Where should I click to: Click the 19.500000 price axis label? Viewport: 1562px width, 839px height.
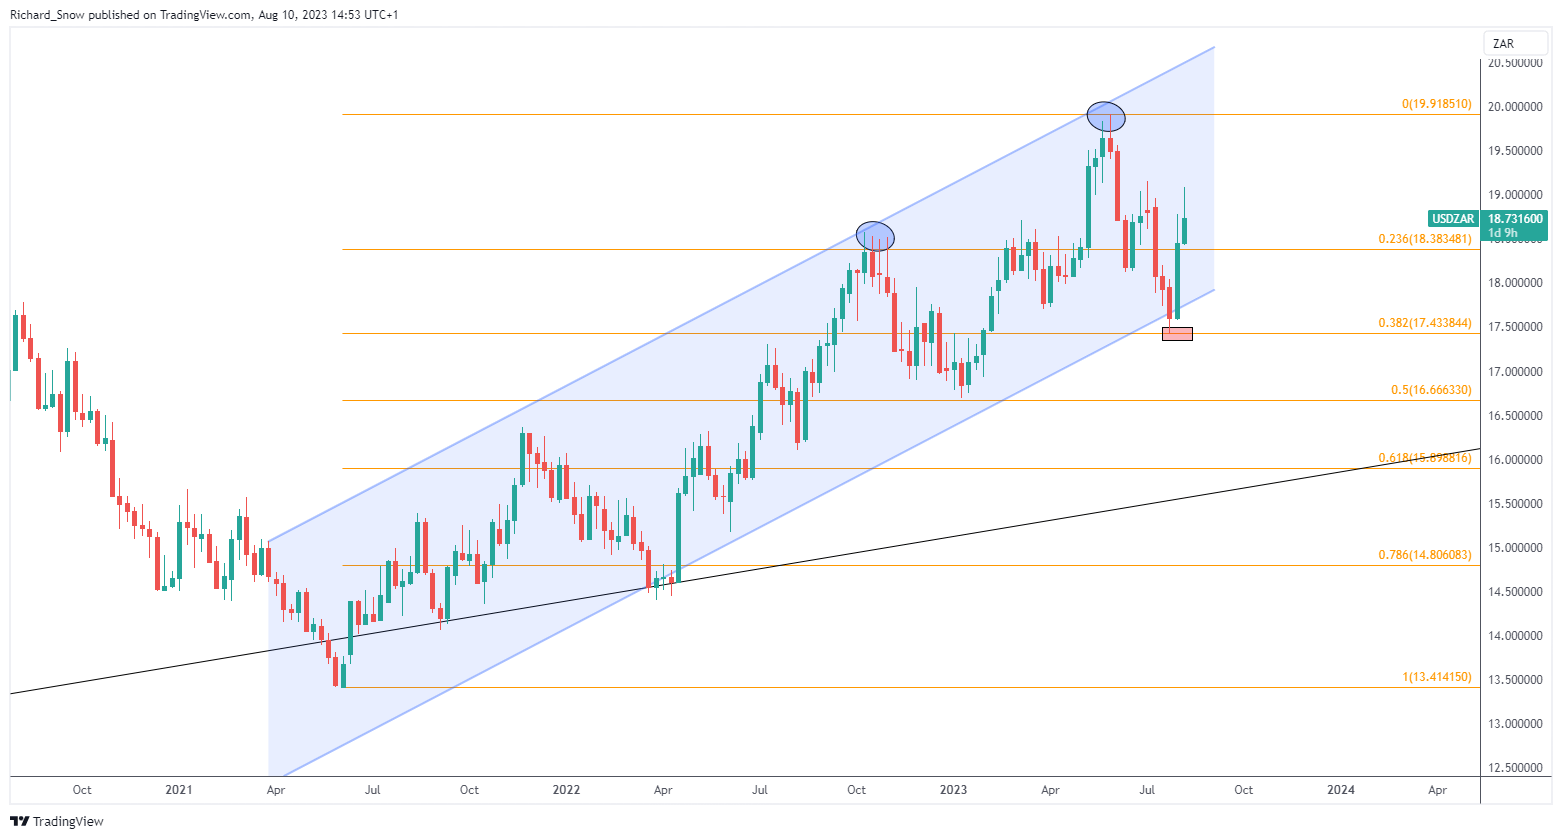pos(1515,151)
